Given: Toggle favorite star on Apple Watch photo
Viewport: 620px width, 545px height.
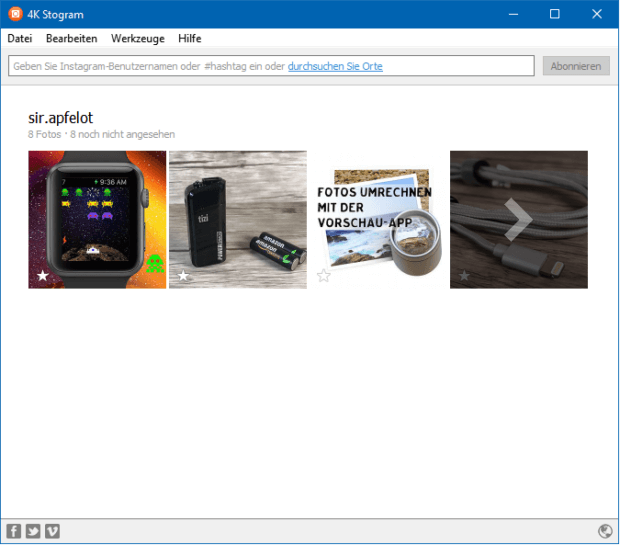Looking at the screenshot, I should click(43, 276).
